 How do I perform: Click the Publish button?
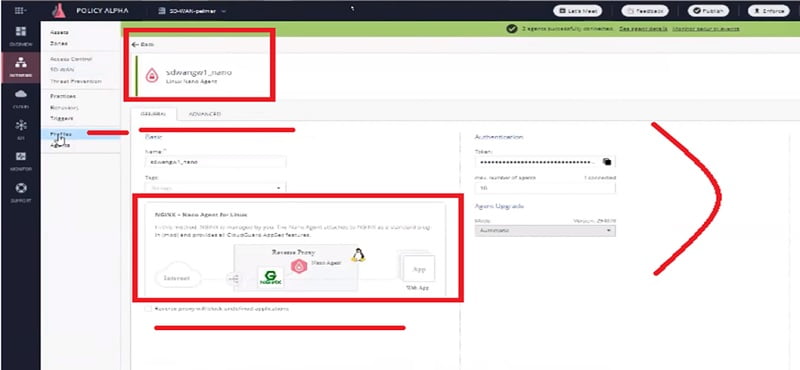[x=708, y=11]
